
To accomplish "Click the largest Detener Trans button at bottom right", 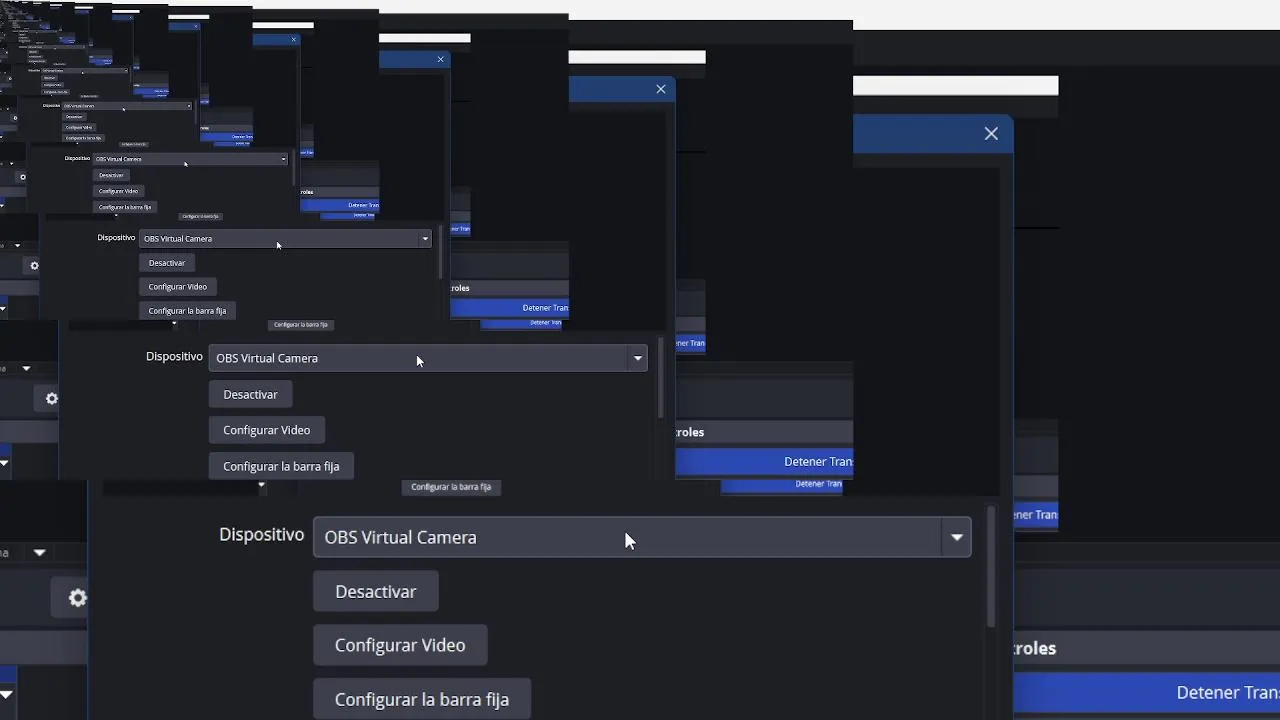I will [1147, 692].
